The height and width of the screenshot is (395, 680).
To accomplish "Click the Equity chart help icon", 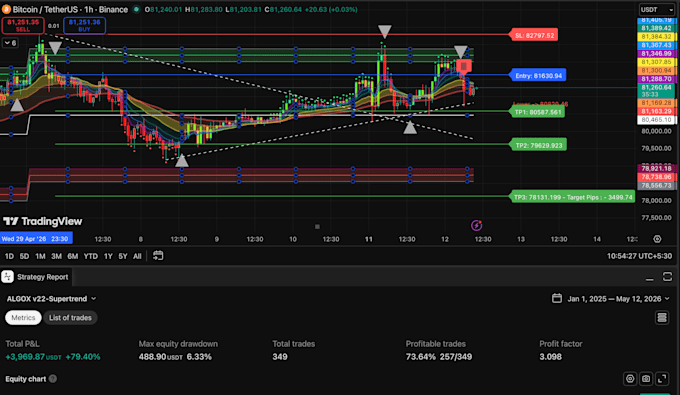I will tap(53, 379).
